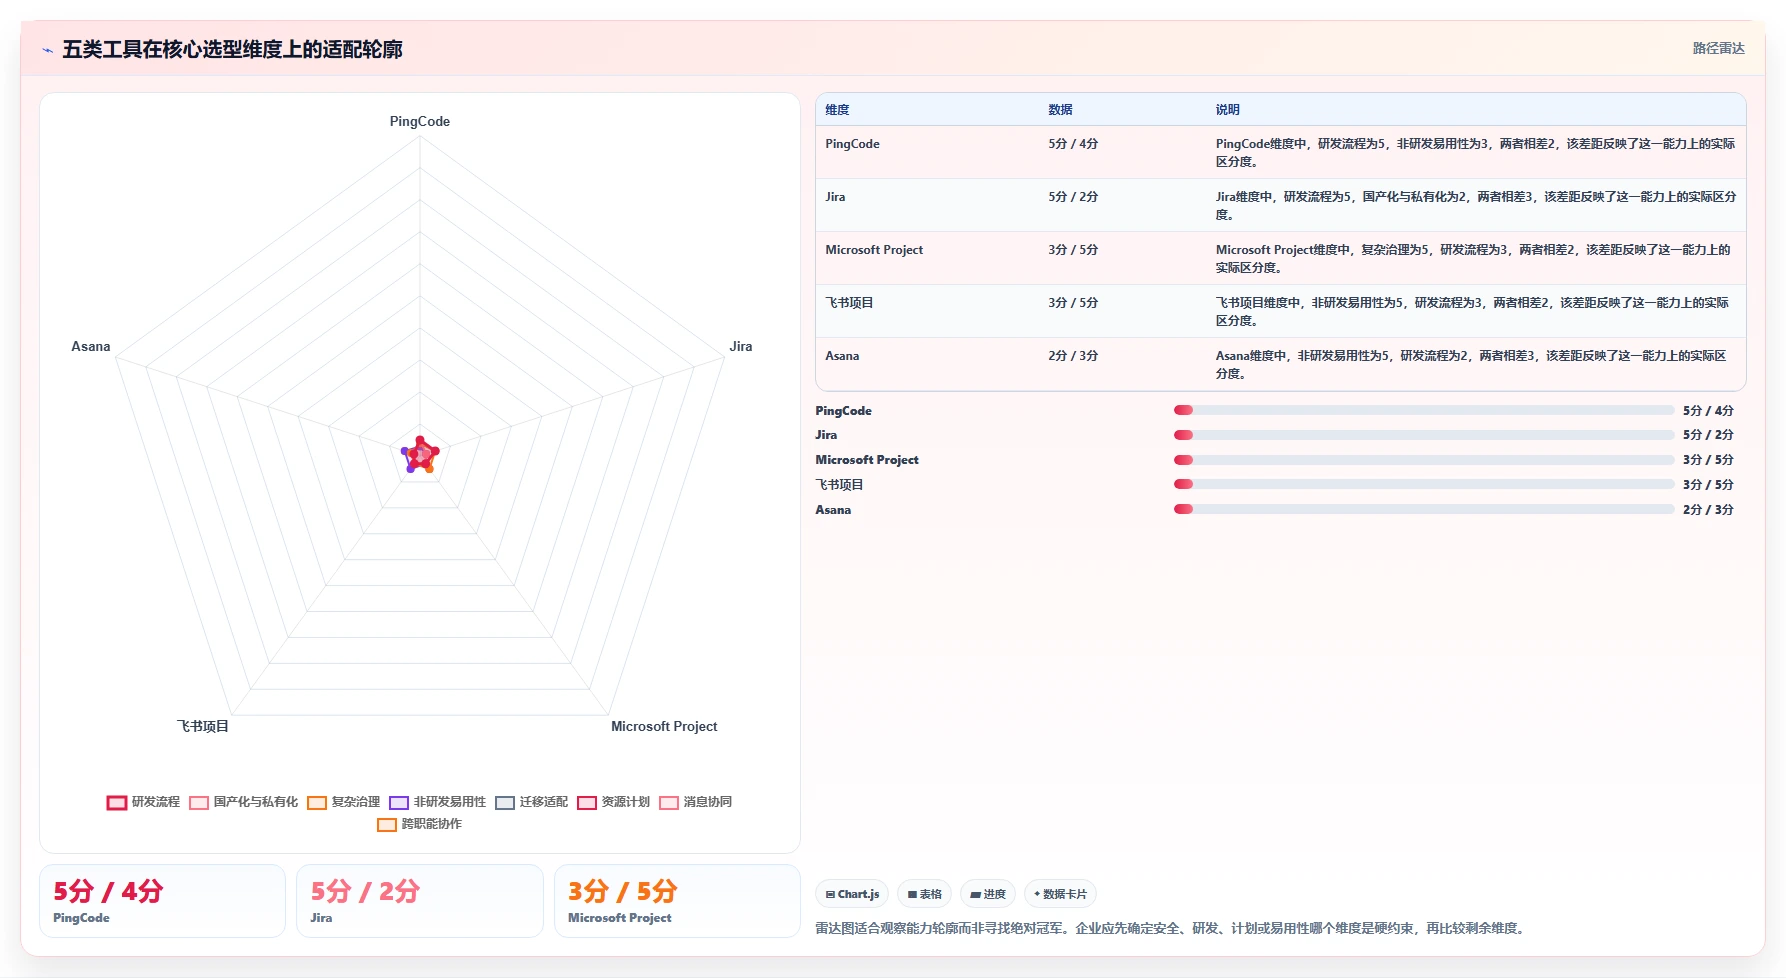Screen dimensions: 1786x978
Task: Hide the 消息协同 legend series
Action: pos(695,802)
